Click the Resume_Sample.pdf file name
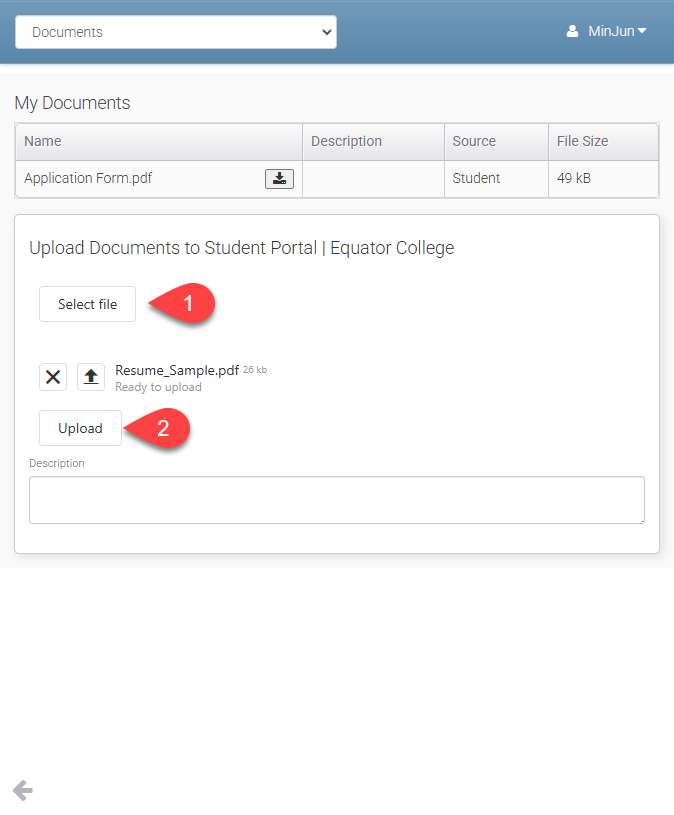Screen dimensions: 674x815 (177, 370)
